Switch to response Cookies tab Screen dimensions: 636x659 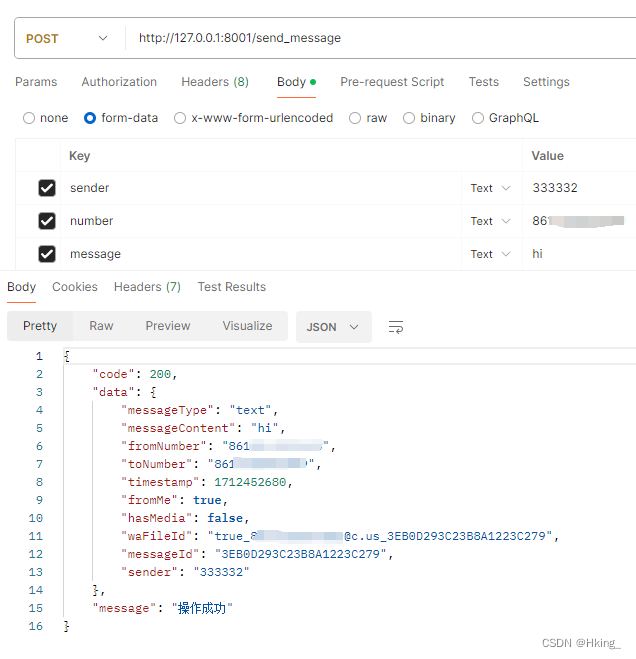pos(75,287)
